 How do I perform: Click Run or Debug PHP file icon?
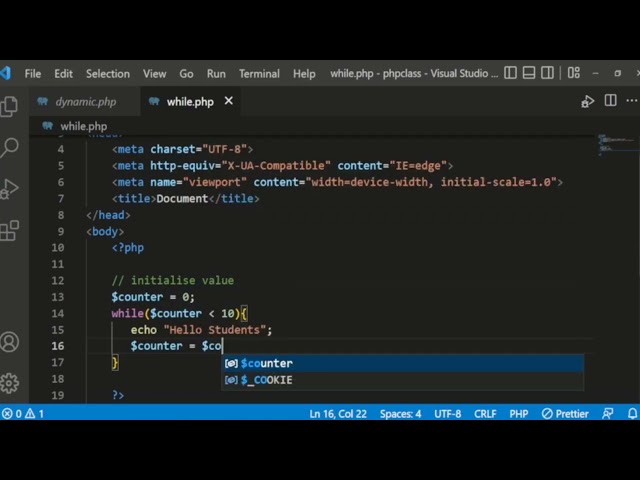[x=587, y=101]
